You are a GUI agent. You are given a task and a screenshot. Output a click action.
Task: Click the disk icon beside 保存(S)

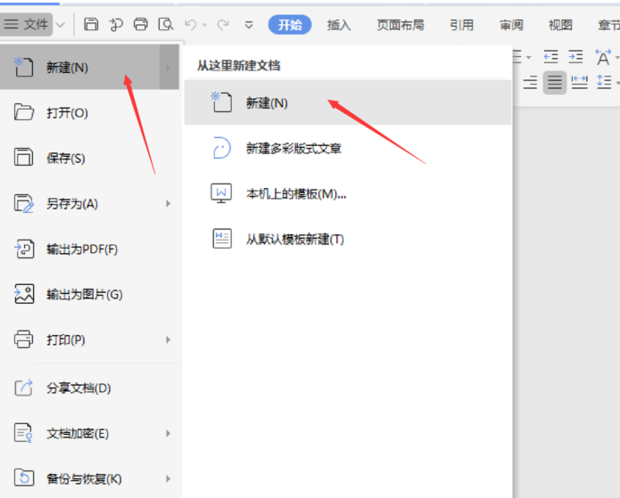(24, 157)
